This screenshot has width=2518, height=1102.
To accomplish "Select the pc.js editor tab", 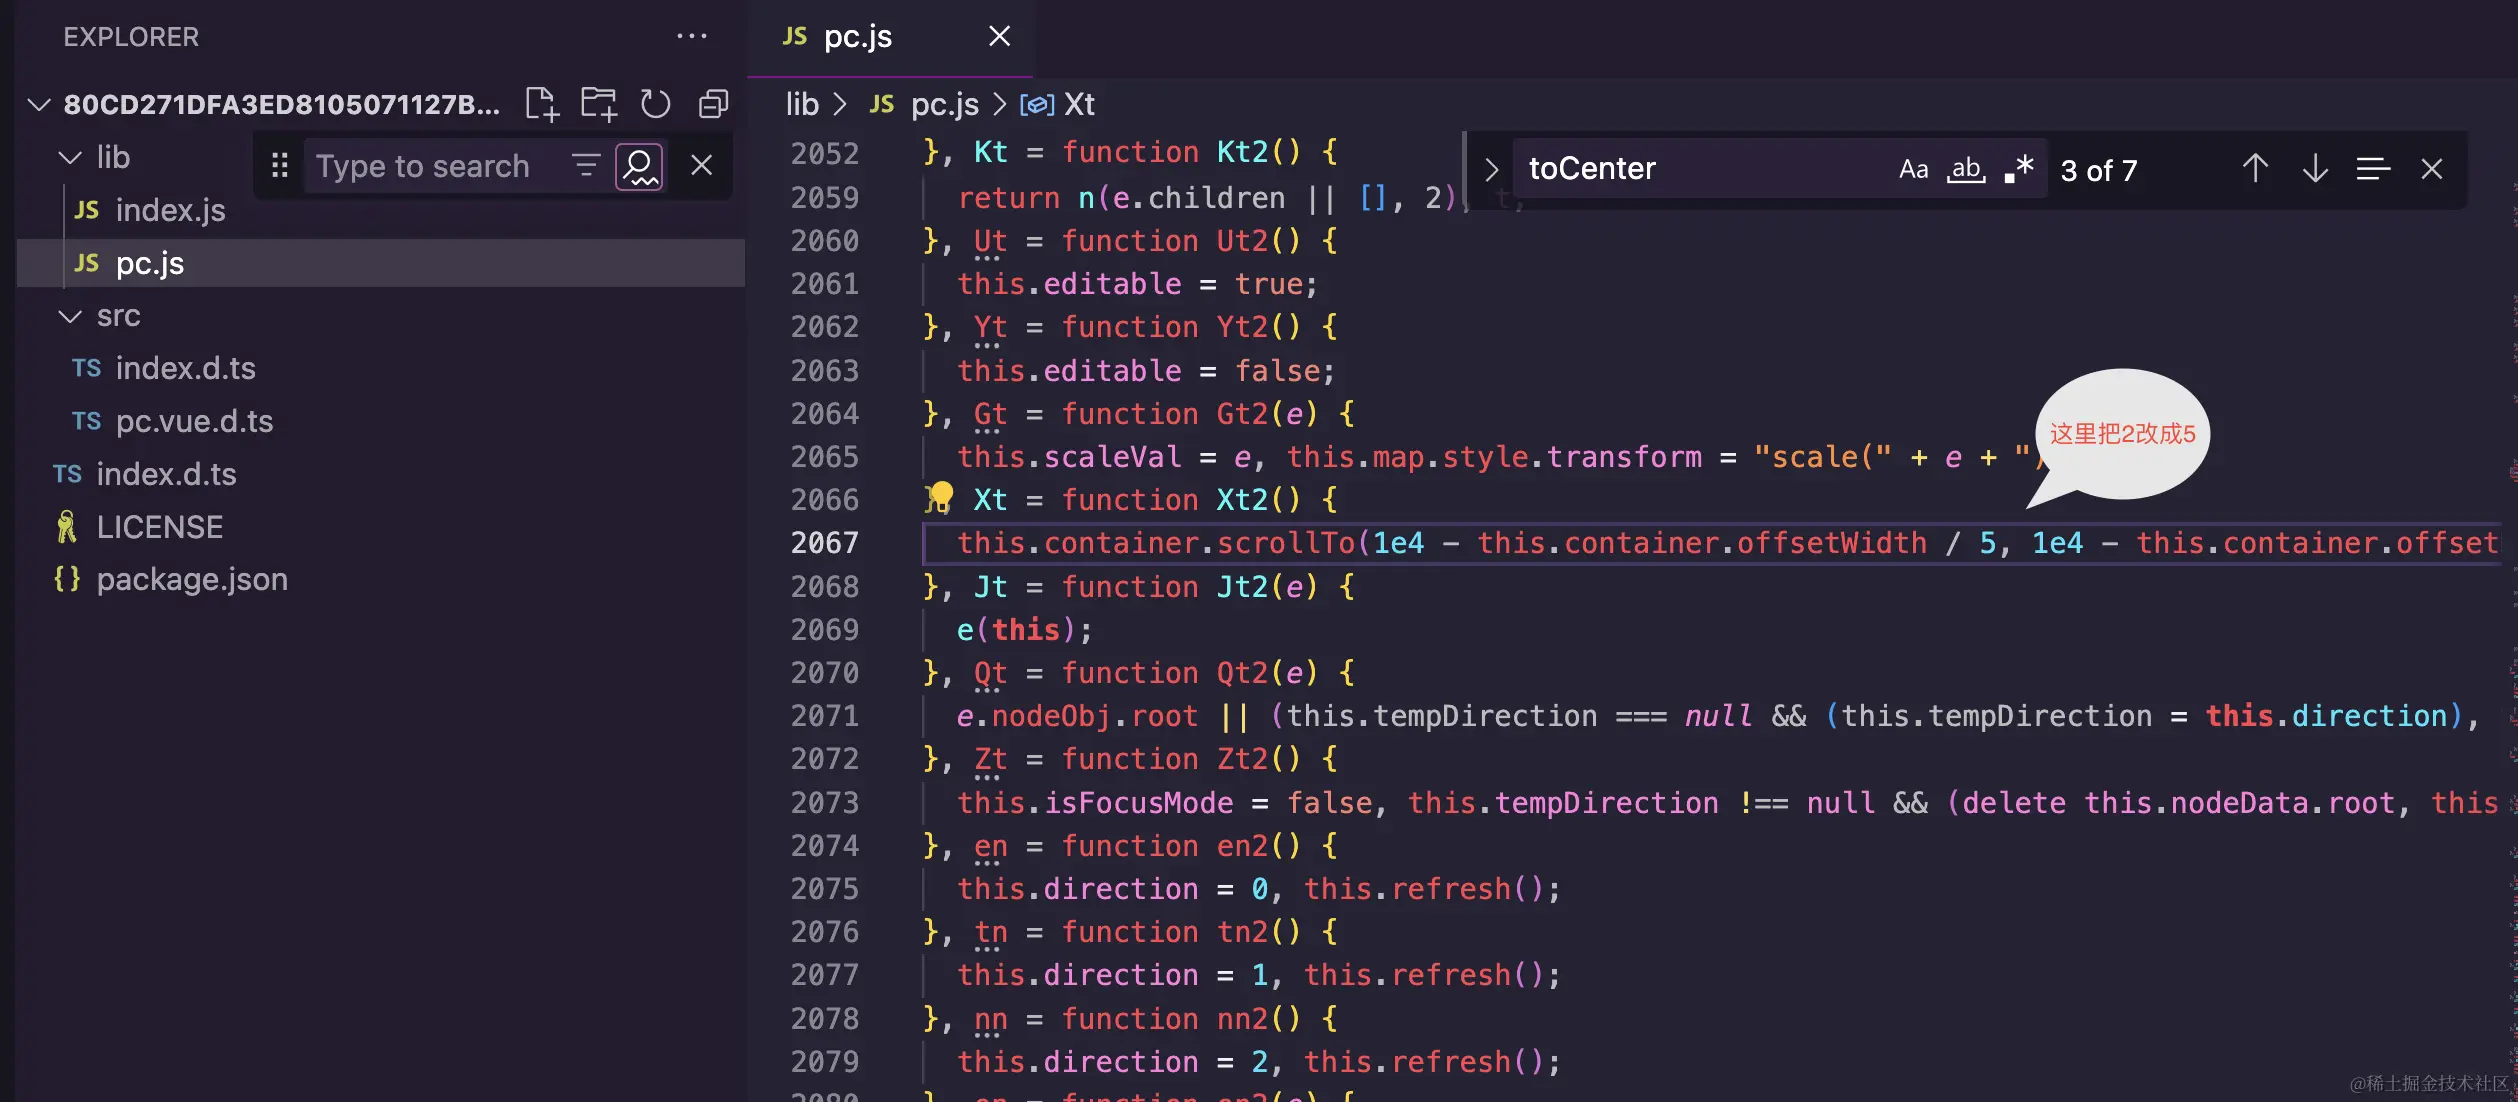I will (x=857, y=37).
